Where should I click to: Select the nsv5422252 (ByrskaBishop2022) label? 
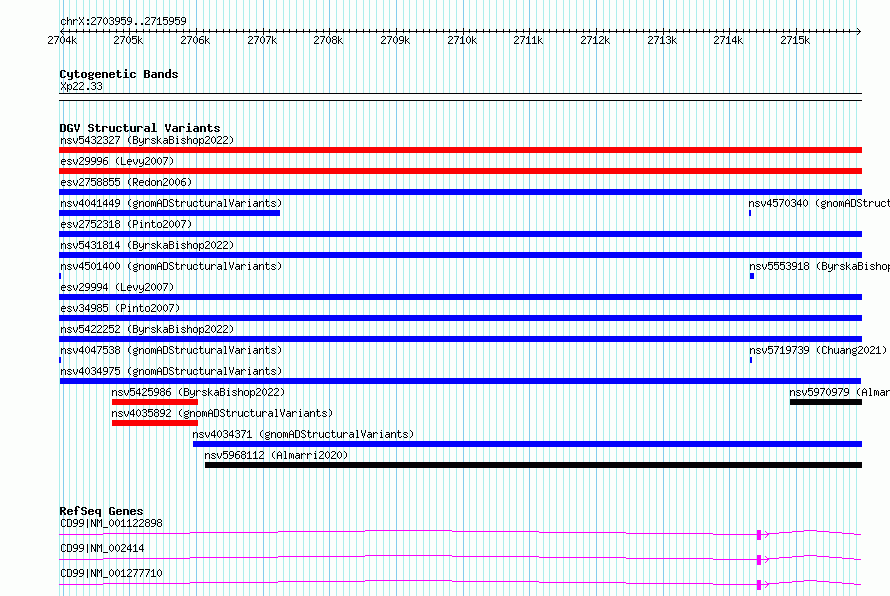click(147, 329)
